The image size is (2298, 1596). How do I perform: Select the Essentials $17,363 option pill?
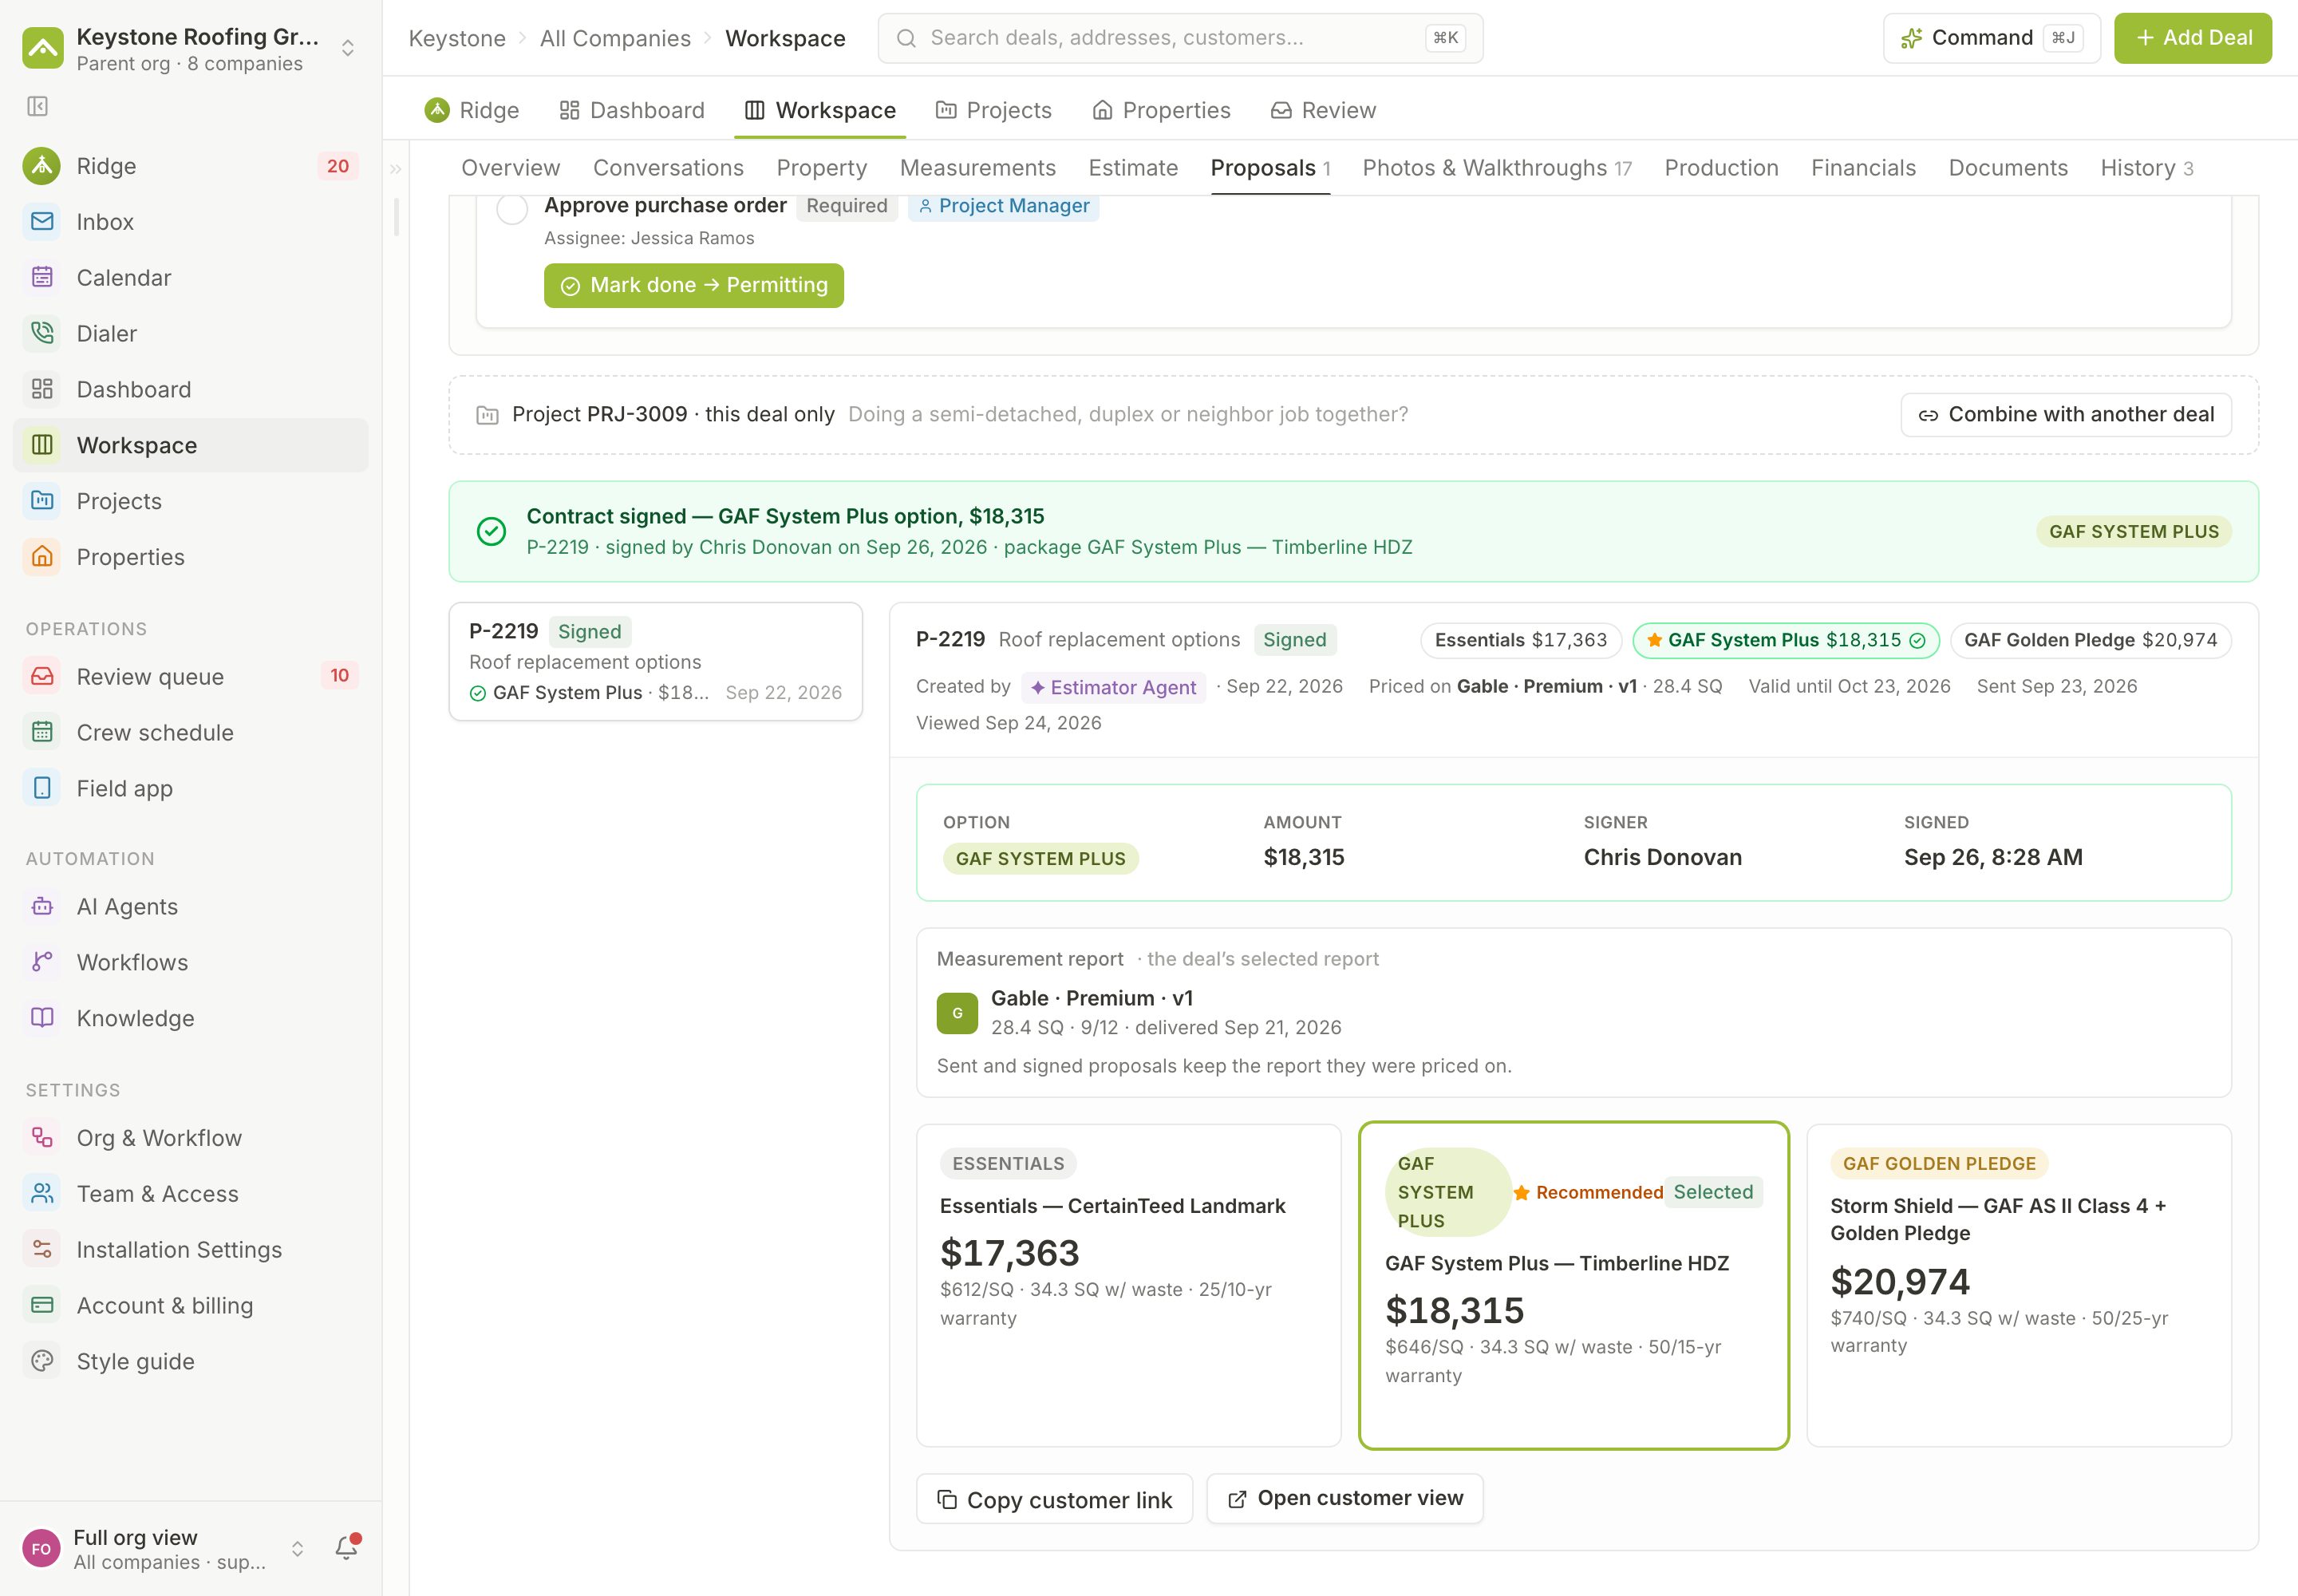(x=1520, y=640)
